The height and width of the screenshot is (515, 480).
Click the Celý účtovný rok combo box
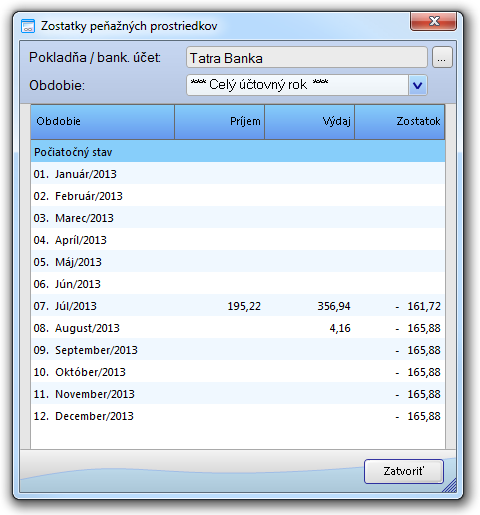pos(307,85)
